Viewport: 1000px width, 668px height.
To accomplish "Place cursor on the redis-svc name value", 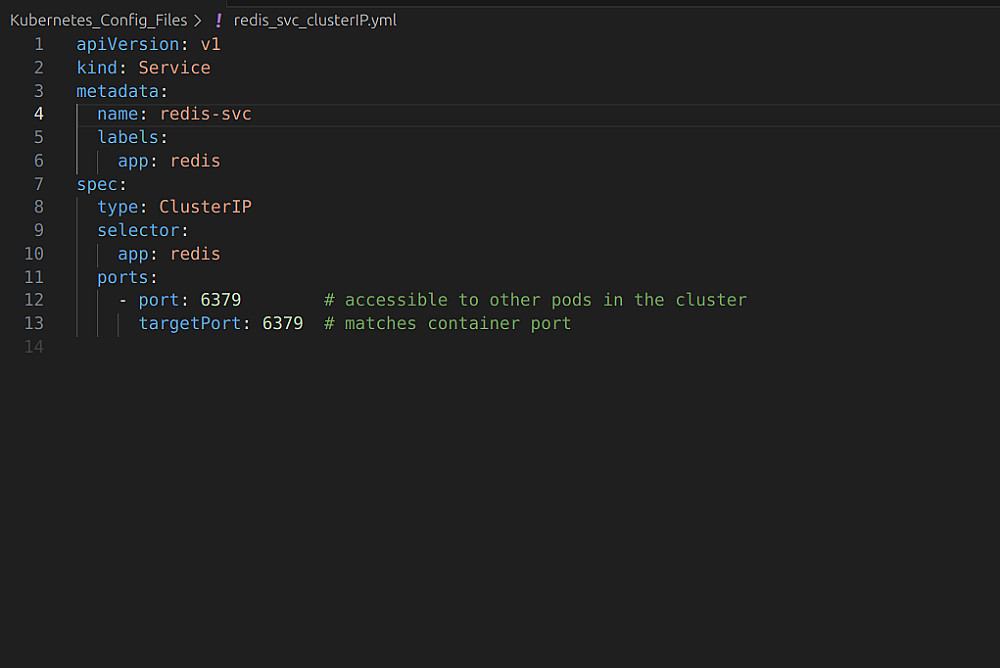I will pos(205,114).
